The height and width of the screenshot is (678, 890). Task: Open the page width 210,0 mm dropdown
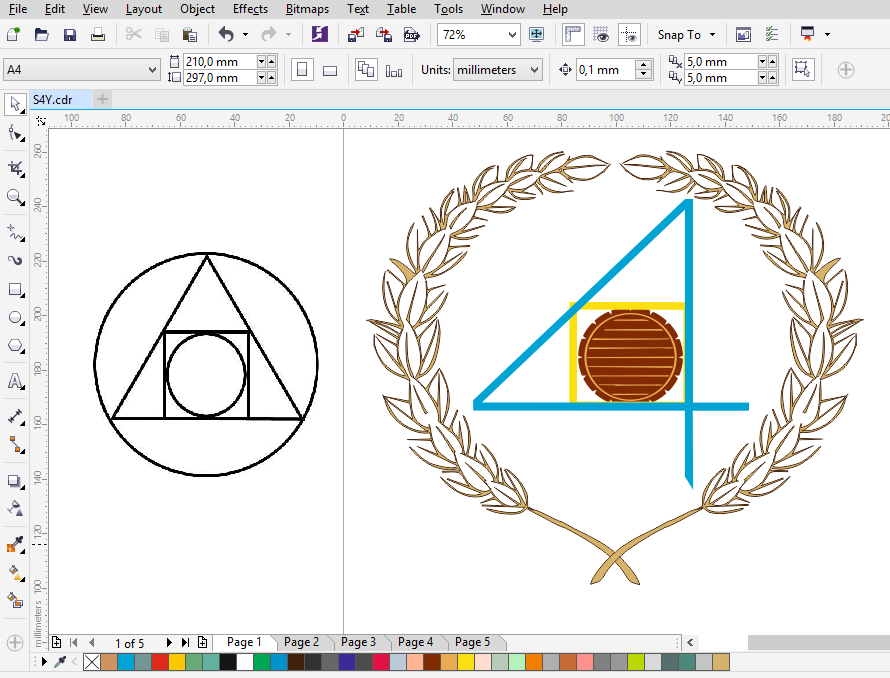point(261,61)
